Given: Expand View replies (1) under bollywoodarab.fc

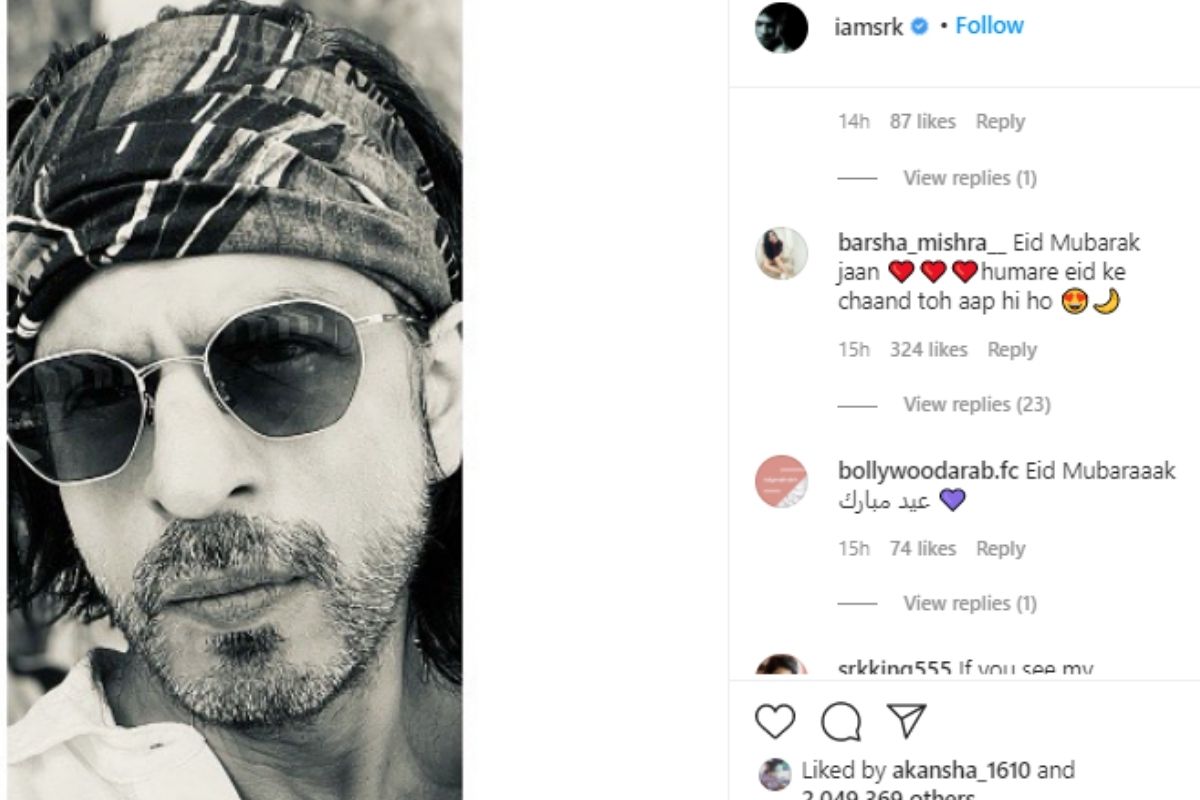Looking at the screenshot, I should pyautogui.click(x=969, y=604).
